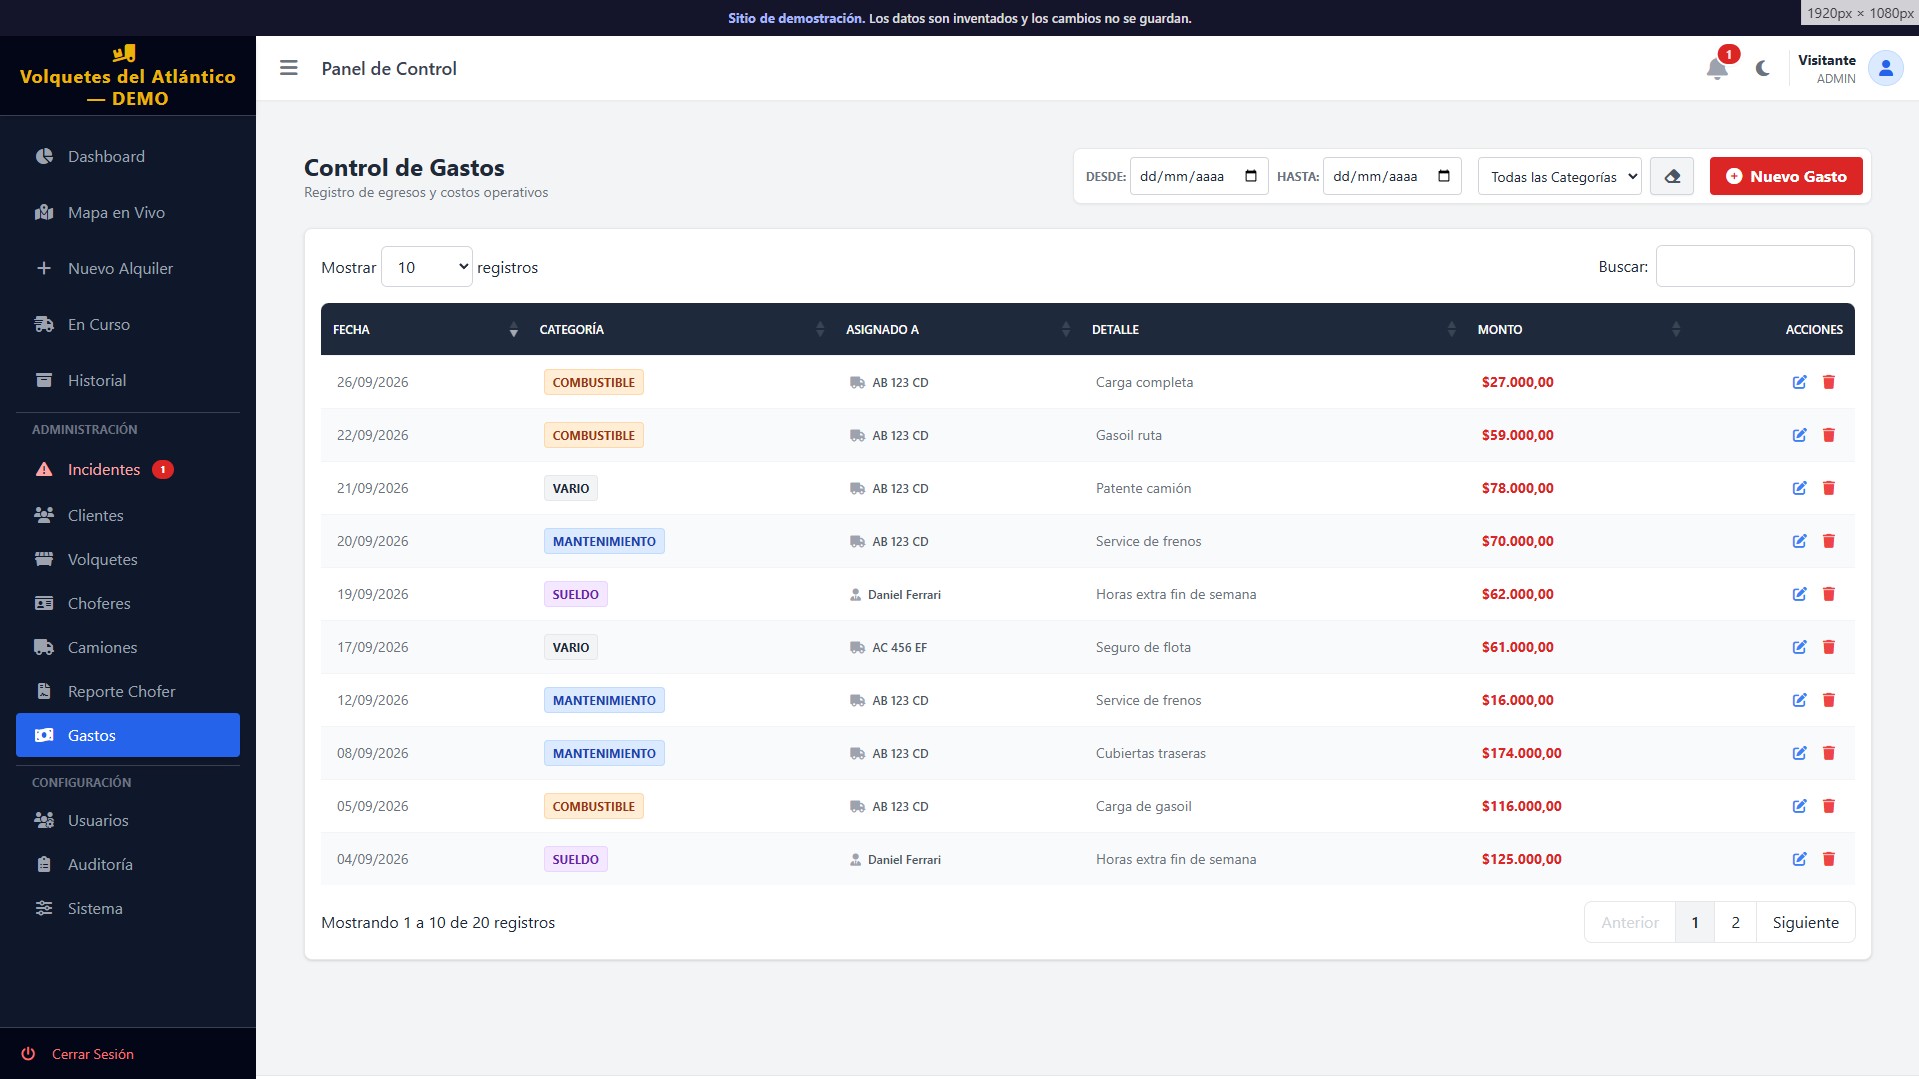Image resolution: width=1919 pixels, height=1079 pixels.
Task: Edit the Carga completa expense
Action: (x=1799, y=382)
